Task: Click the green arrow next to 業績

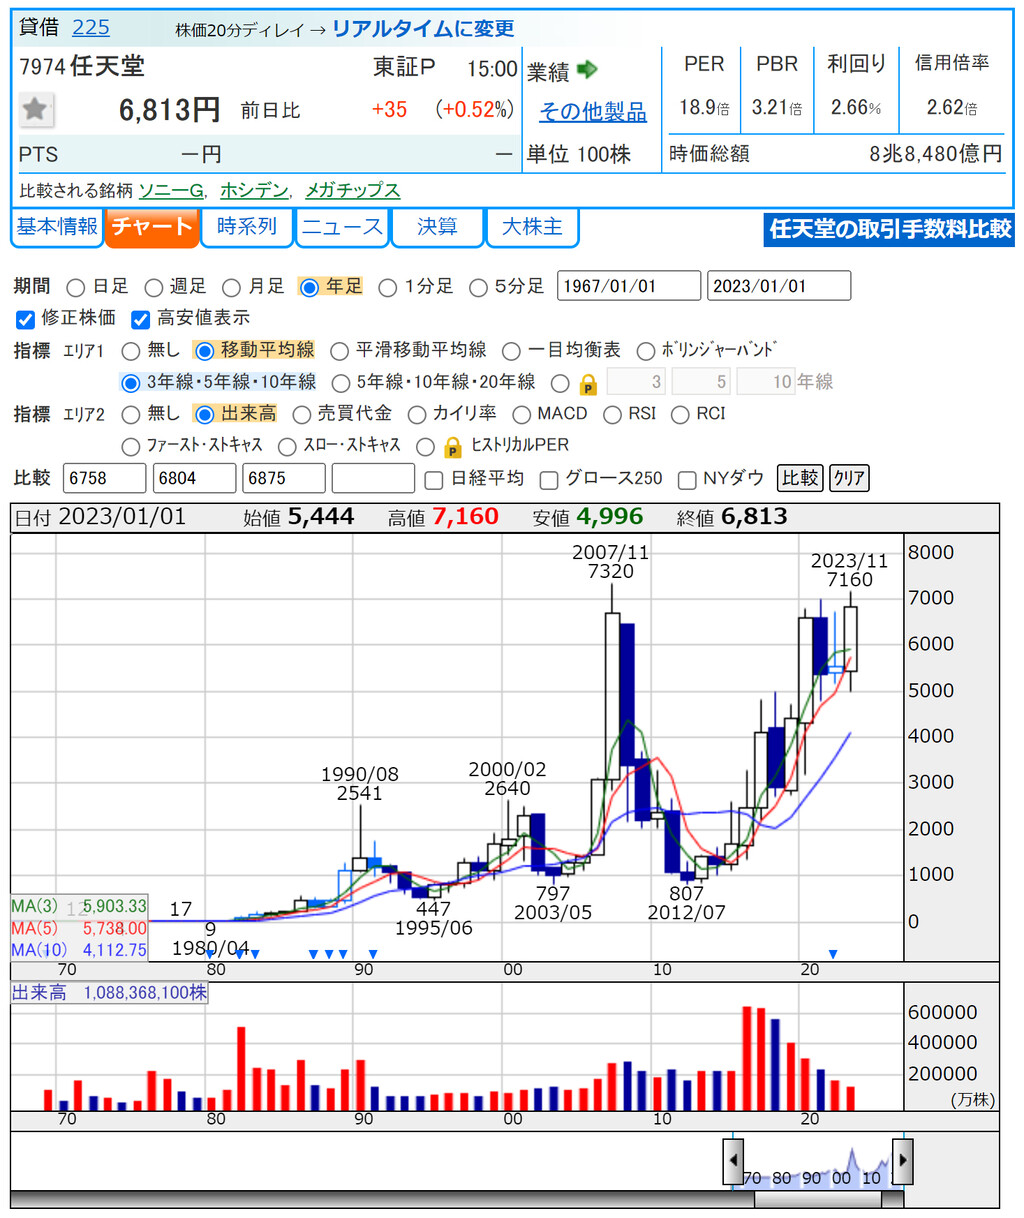Action: pyautogui.click(x=587, y=69)
